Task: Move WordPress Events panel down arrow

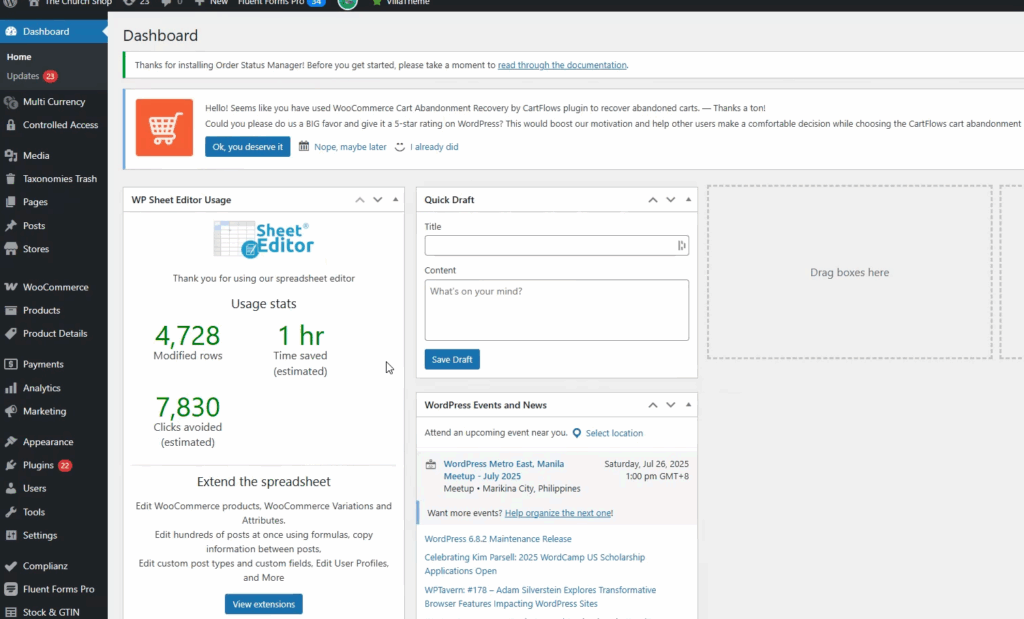Action: [671, 405]
